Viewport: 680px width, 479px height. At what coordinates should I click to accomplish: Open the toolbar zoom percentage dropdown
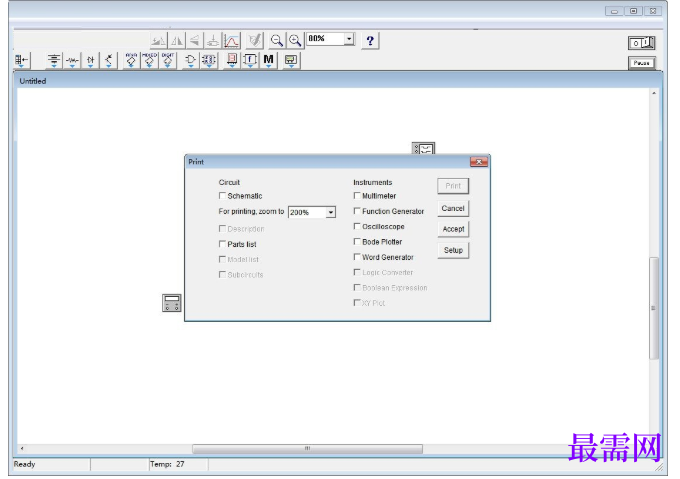point(350,39)
